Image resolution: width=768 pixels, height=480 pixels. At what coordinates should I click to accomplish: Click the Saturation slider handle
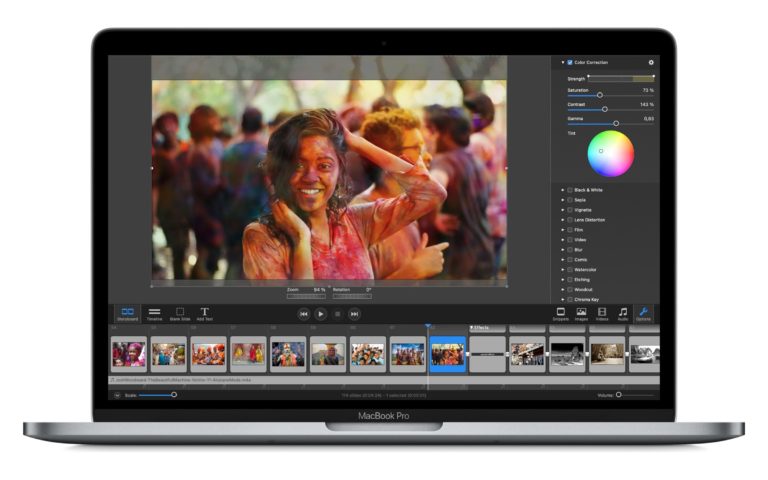click(600, 95)
